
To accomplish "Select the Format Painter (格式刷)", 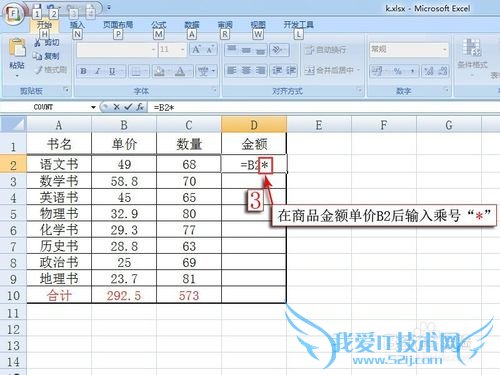I will 51,69.
